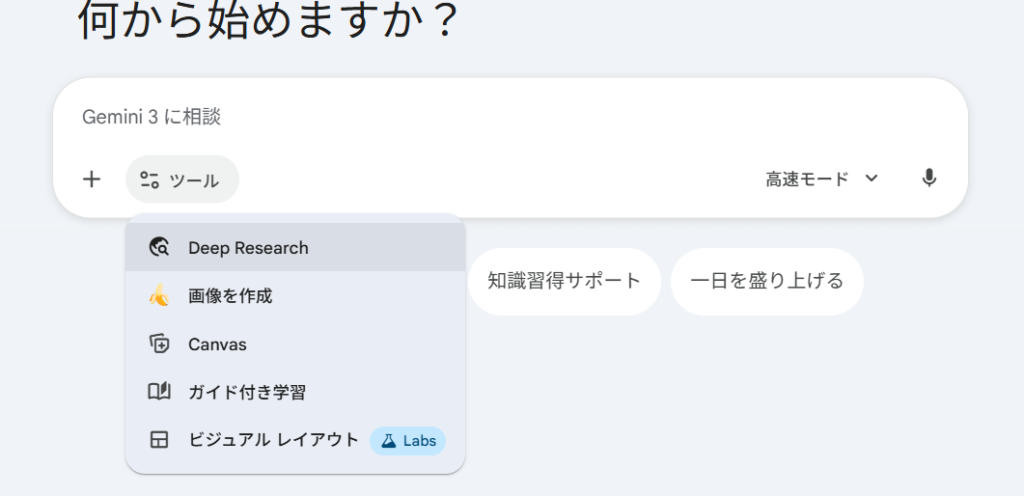Screen dimensions: 1024x496
Task: Select ビジュアル レイアウト menu item
Action: point(273,440)
